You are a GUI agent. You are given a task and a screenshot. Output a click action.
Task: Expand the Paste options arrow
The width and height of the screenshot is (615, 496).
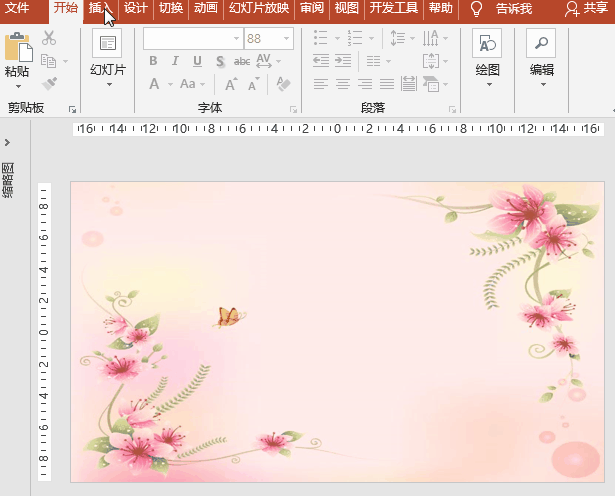[18, 86]
